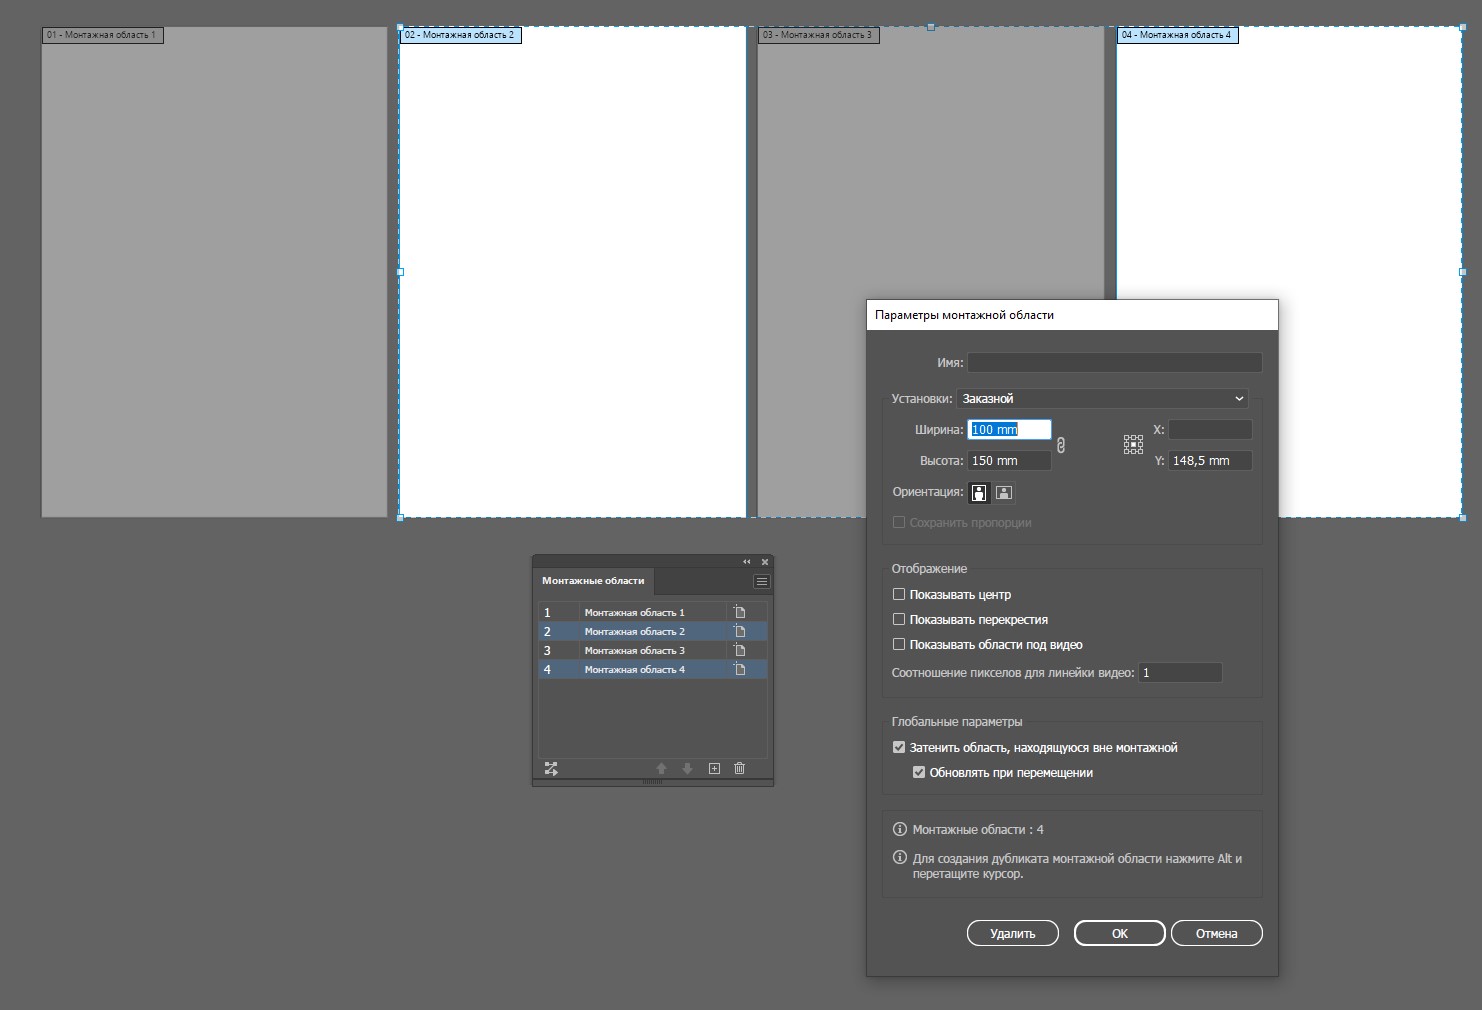Click the delete artboard trash icon
1482x1010 pixels.
[740, 768]
